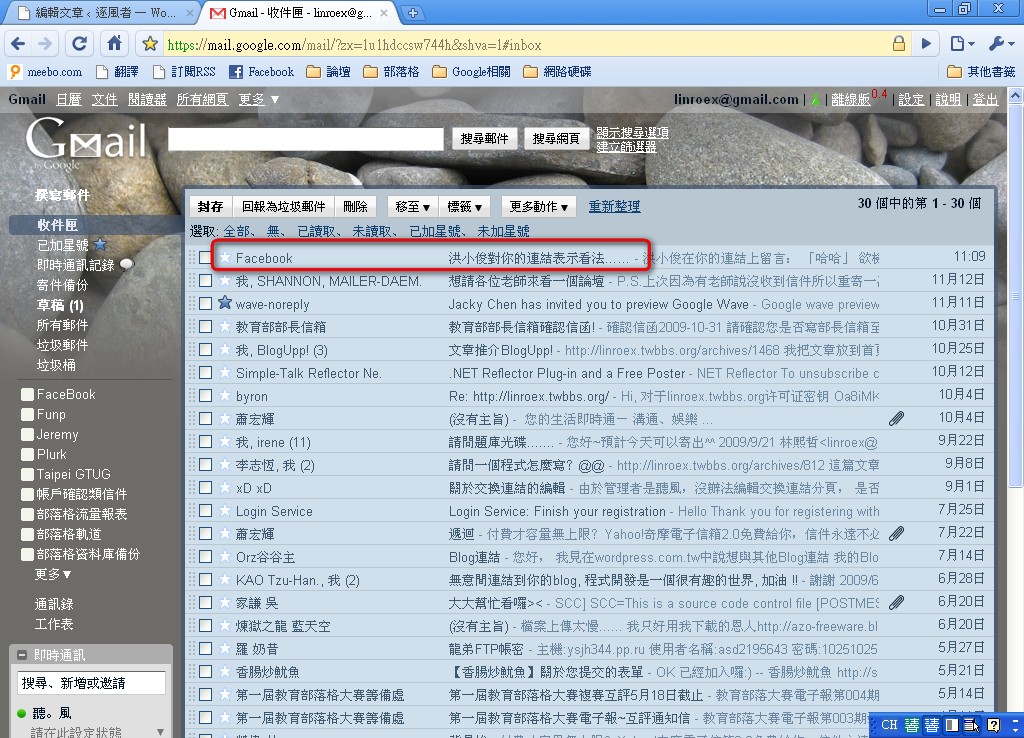
Task: Open 閱讀器 in the Gmail top bar
Action: click(x=147, y=99)
